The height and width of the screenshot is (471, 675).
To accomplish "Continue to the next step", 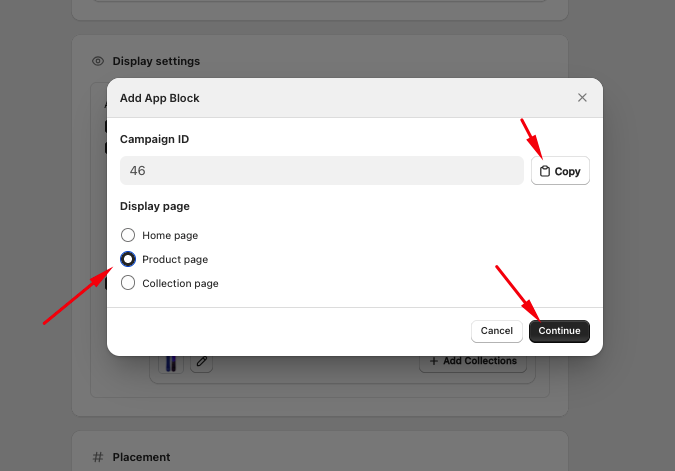I will 559,331.
